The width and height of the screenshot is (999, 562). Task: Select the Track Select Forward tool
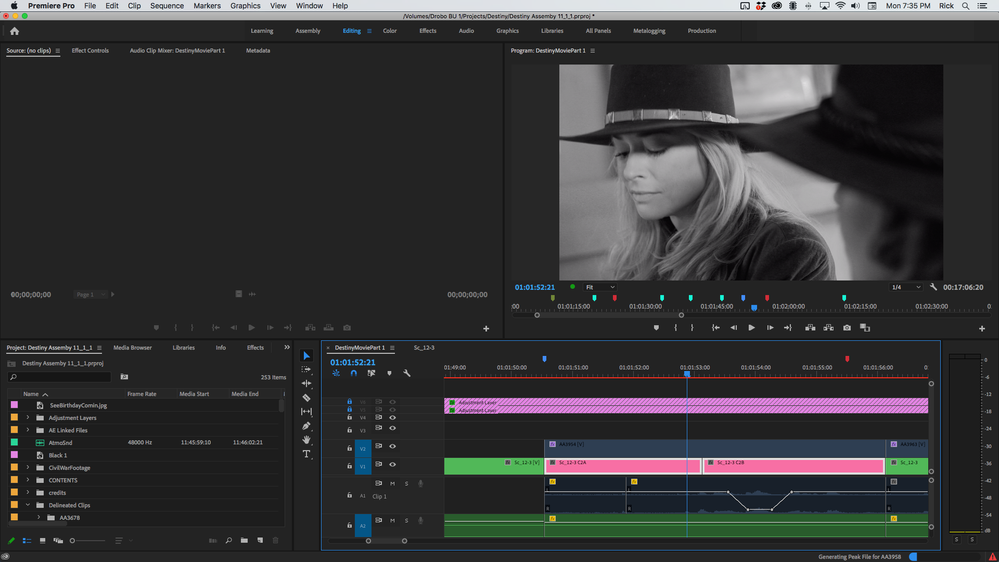(307, 370)
